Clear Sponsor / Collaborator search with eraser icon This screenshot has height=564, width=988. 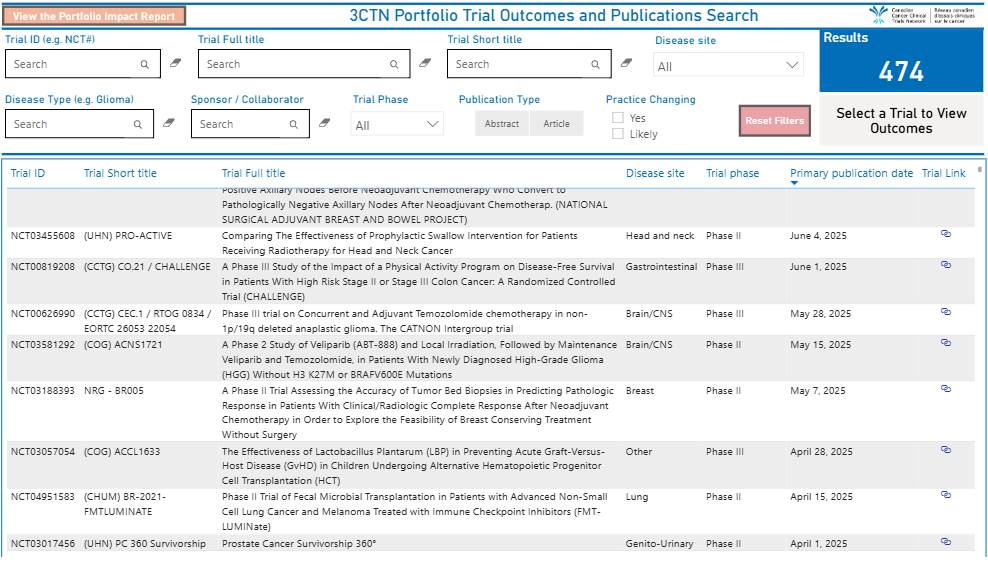[x=324, y=123]
